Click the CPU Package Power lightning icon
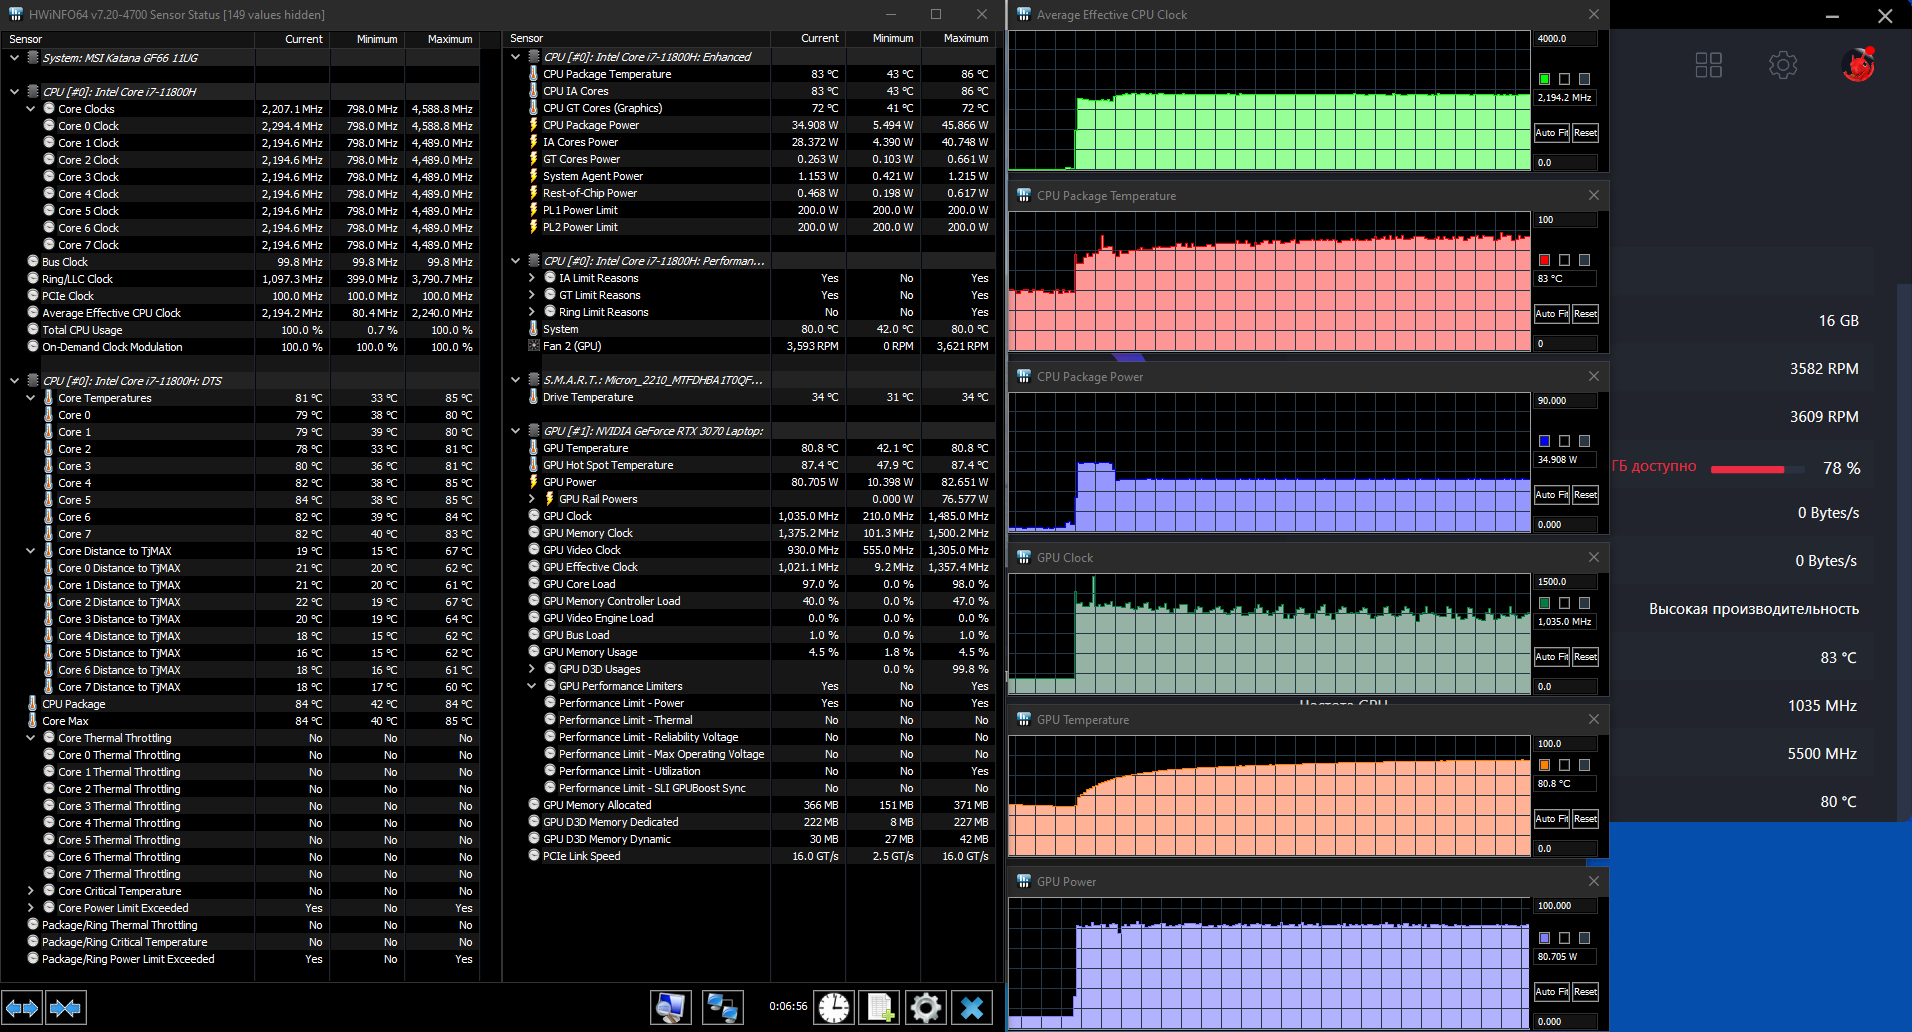 (x=534, y=125)
